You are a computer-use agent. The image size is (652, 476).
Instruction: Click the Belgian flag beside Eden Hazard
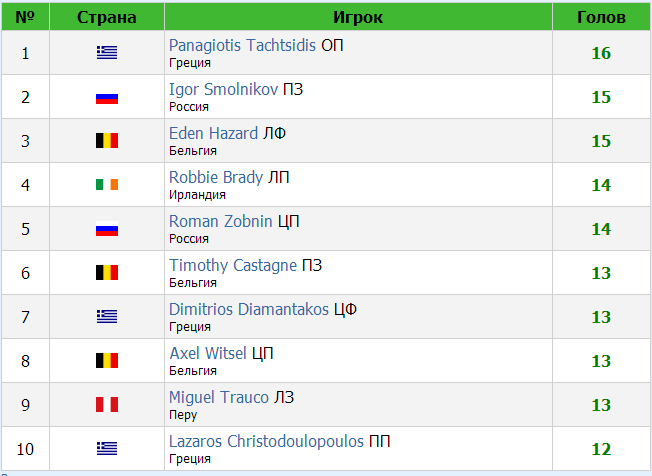107,141
